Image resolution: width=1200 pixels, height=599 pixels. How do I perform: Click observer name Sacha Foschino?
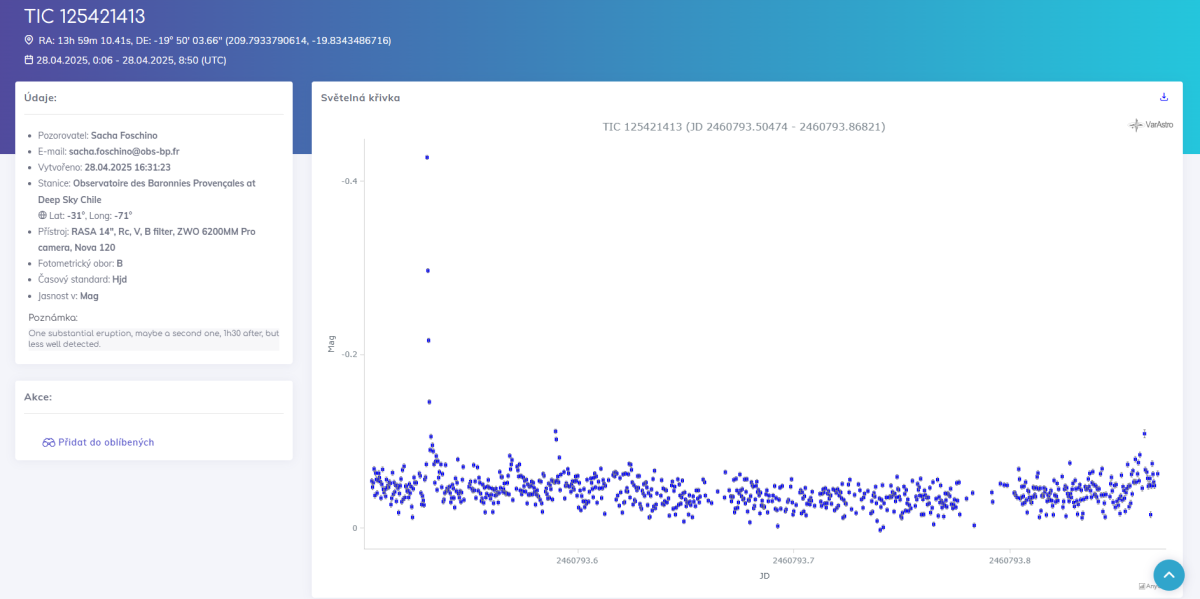pos(124,135)
